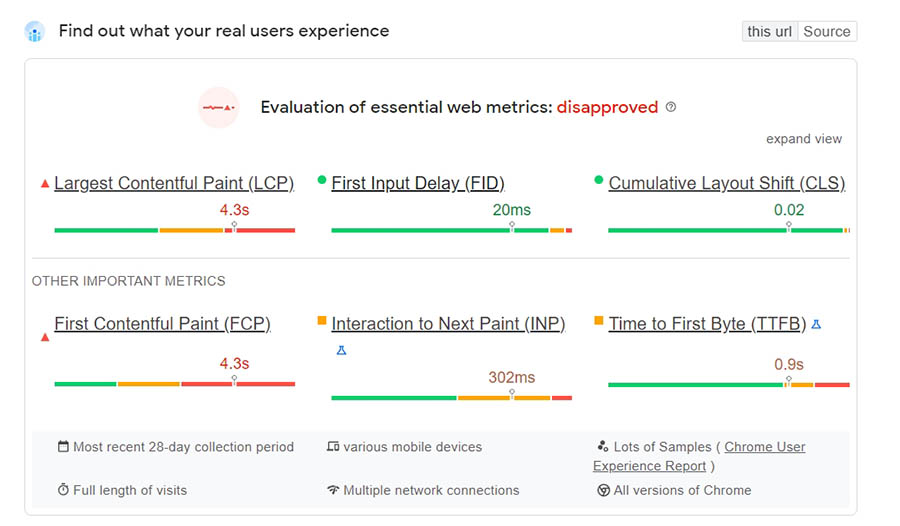This screenshot has height=526, width=900.
Task: Open the Time to First Byte link
Action: pyautogui.click(x=707, y=324)
